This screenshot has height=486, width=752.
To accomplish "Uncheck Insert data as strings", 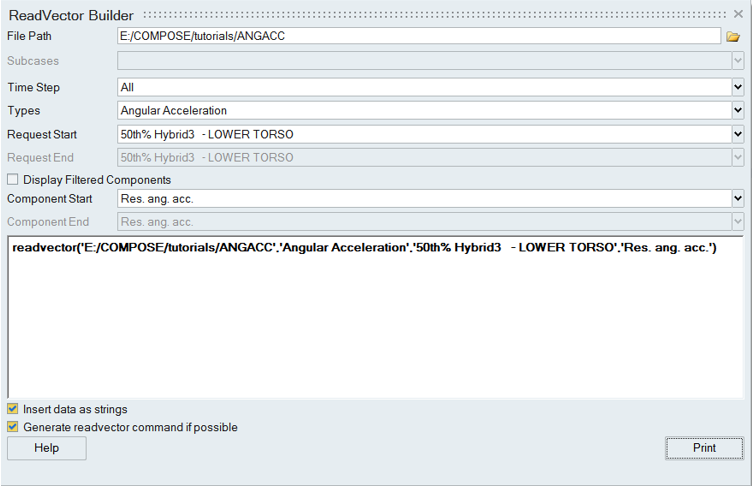I will (13, 409).
